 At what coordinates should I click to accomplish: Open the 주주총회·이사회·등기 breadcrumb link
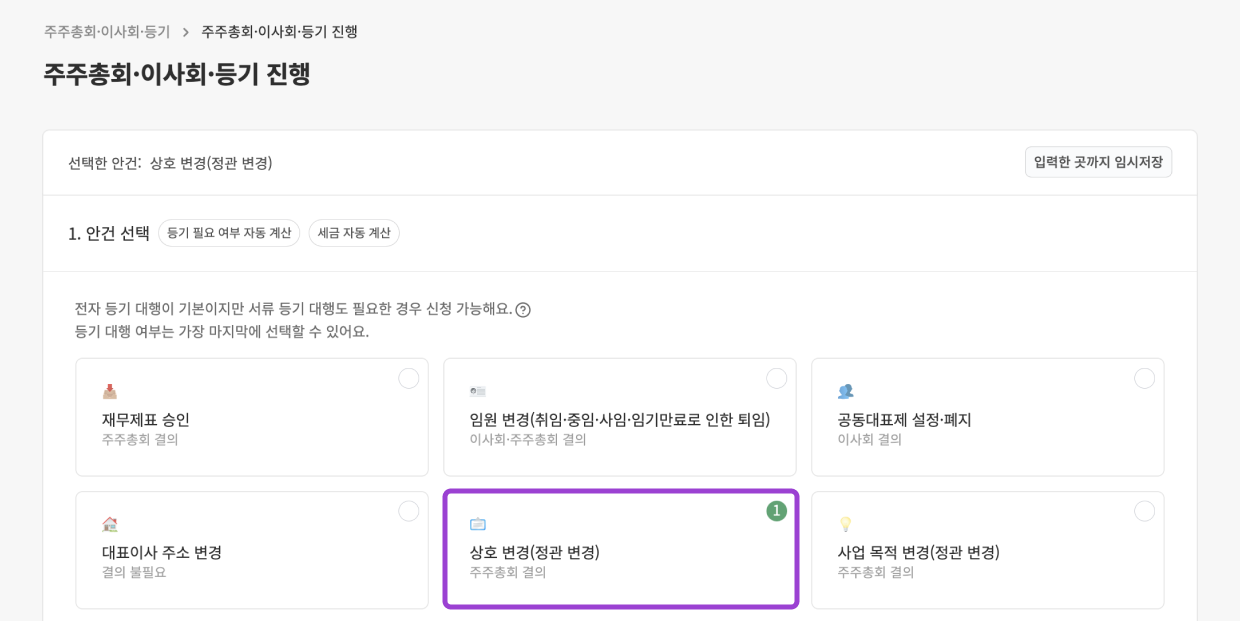(104, 32)
